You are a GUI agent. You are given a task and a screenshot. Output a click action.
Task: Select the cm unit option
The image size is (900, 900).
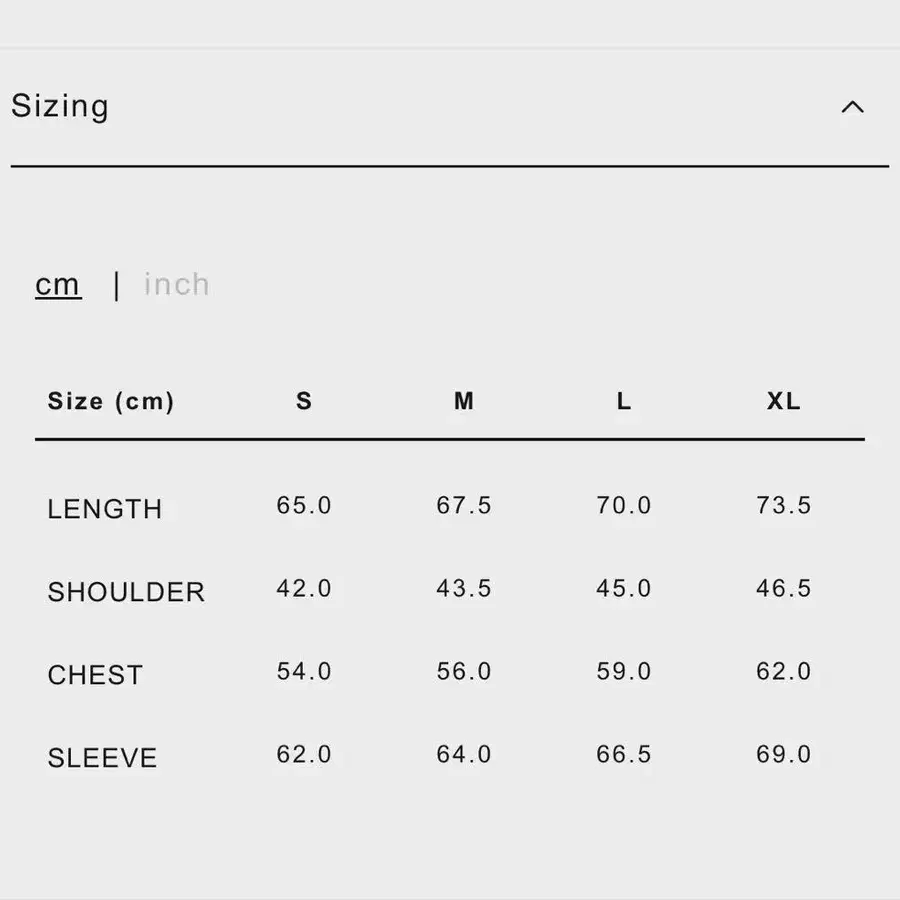[58, 285]
